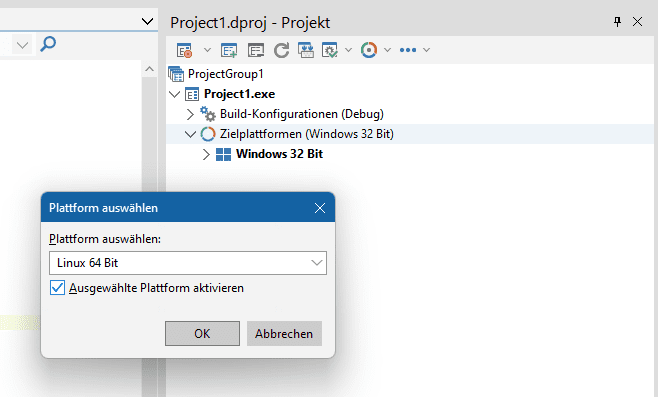The width and height of the screenshot is (658, 397).
Task: Open the Linux 64 Bit platform combo box
Action: 188,263
